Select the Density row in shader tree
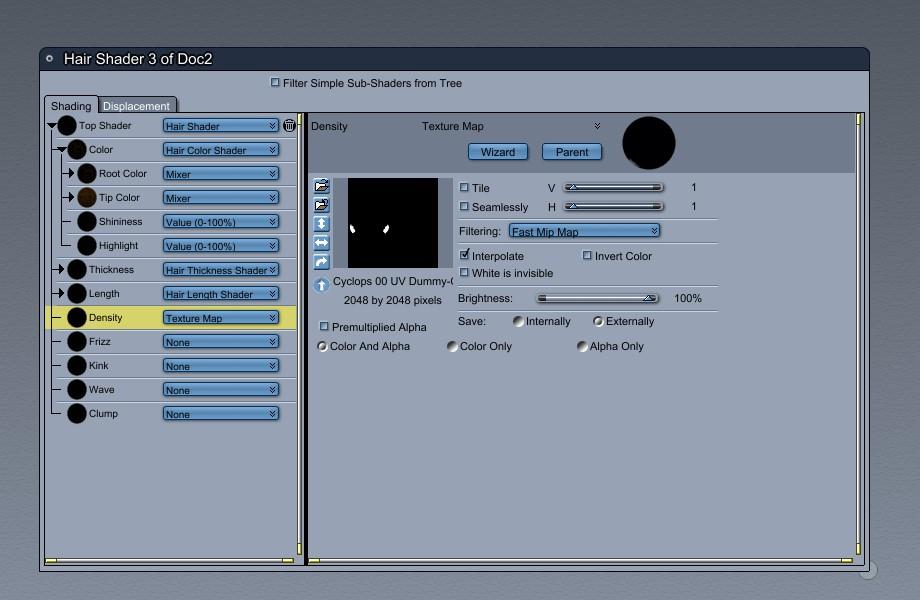Image resolution: width=920 pixels, height=600 pixels. [x=171, y=317]
